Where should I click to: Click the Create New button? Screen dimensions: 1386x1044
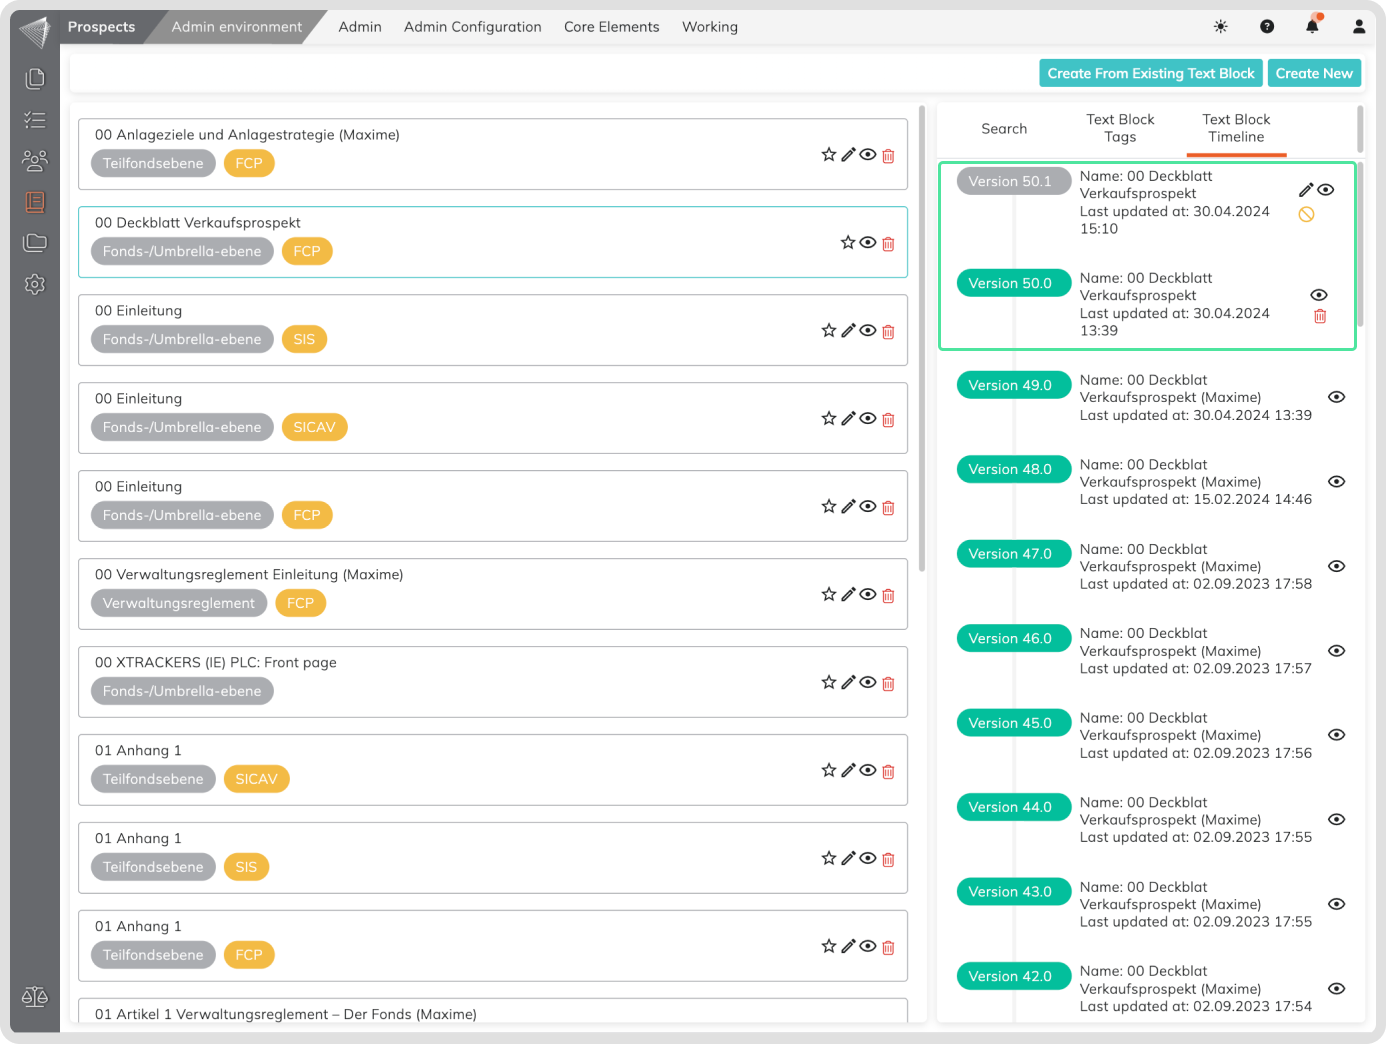[x=1313, y=73]
